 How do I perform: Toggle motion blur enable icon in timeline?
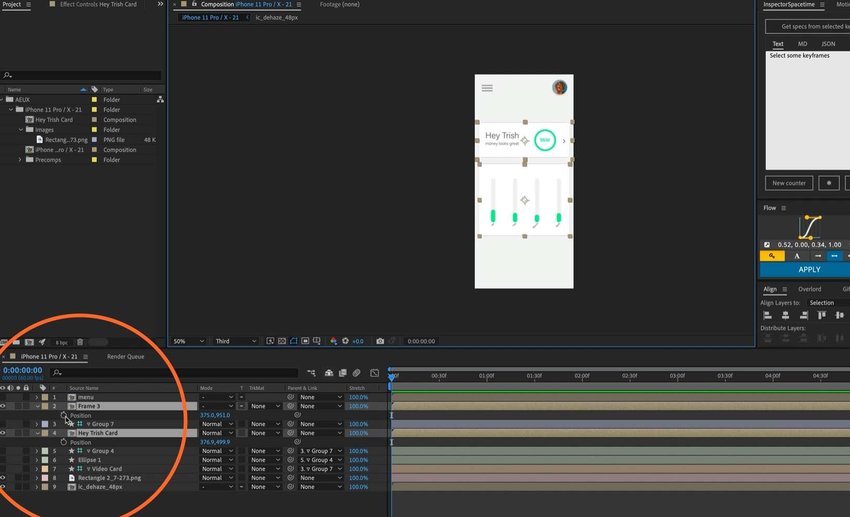pyautogui.click(x=357, y=373)
